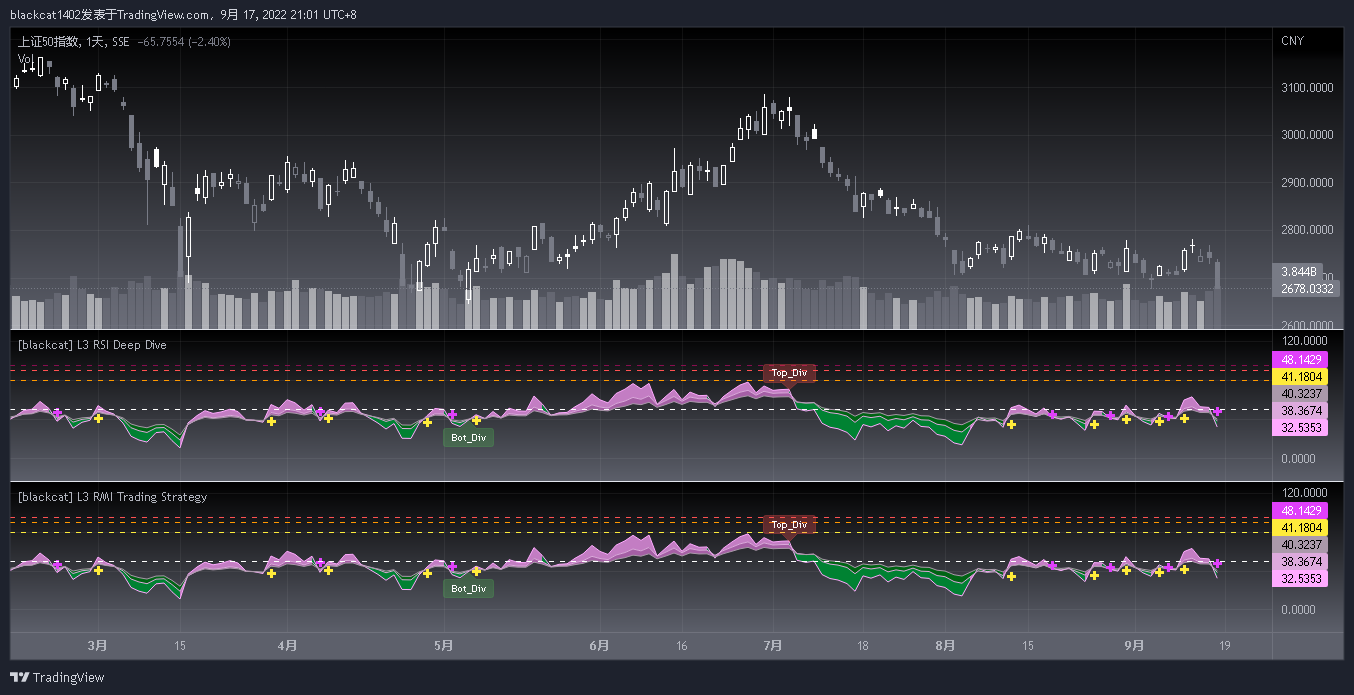This screenshot has width=1354, height=695.
Task: Click the 5月 date on time axis
Action: point(445,645)
